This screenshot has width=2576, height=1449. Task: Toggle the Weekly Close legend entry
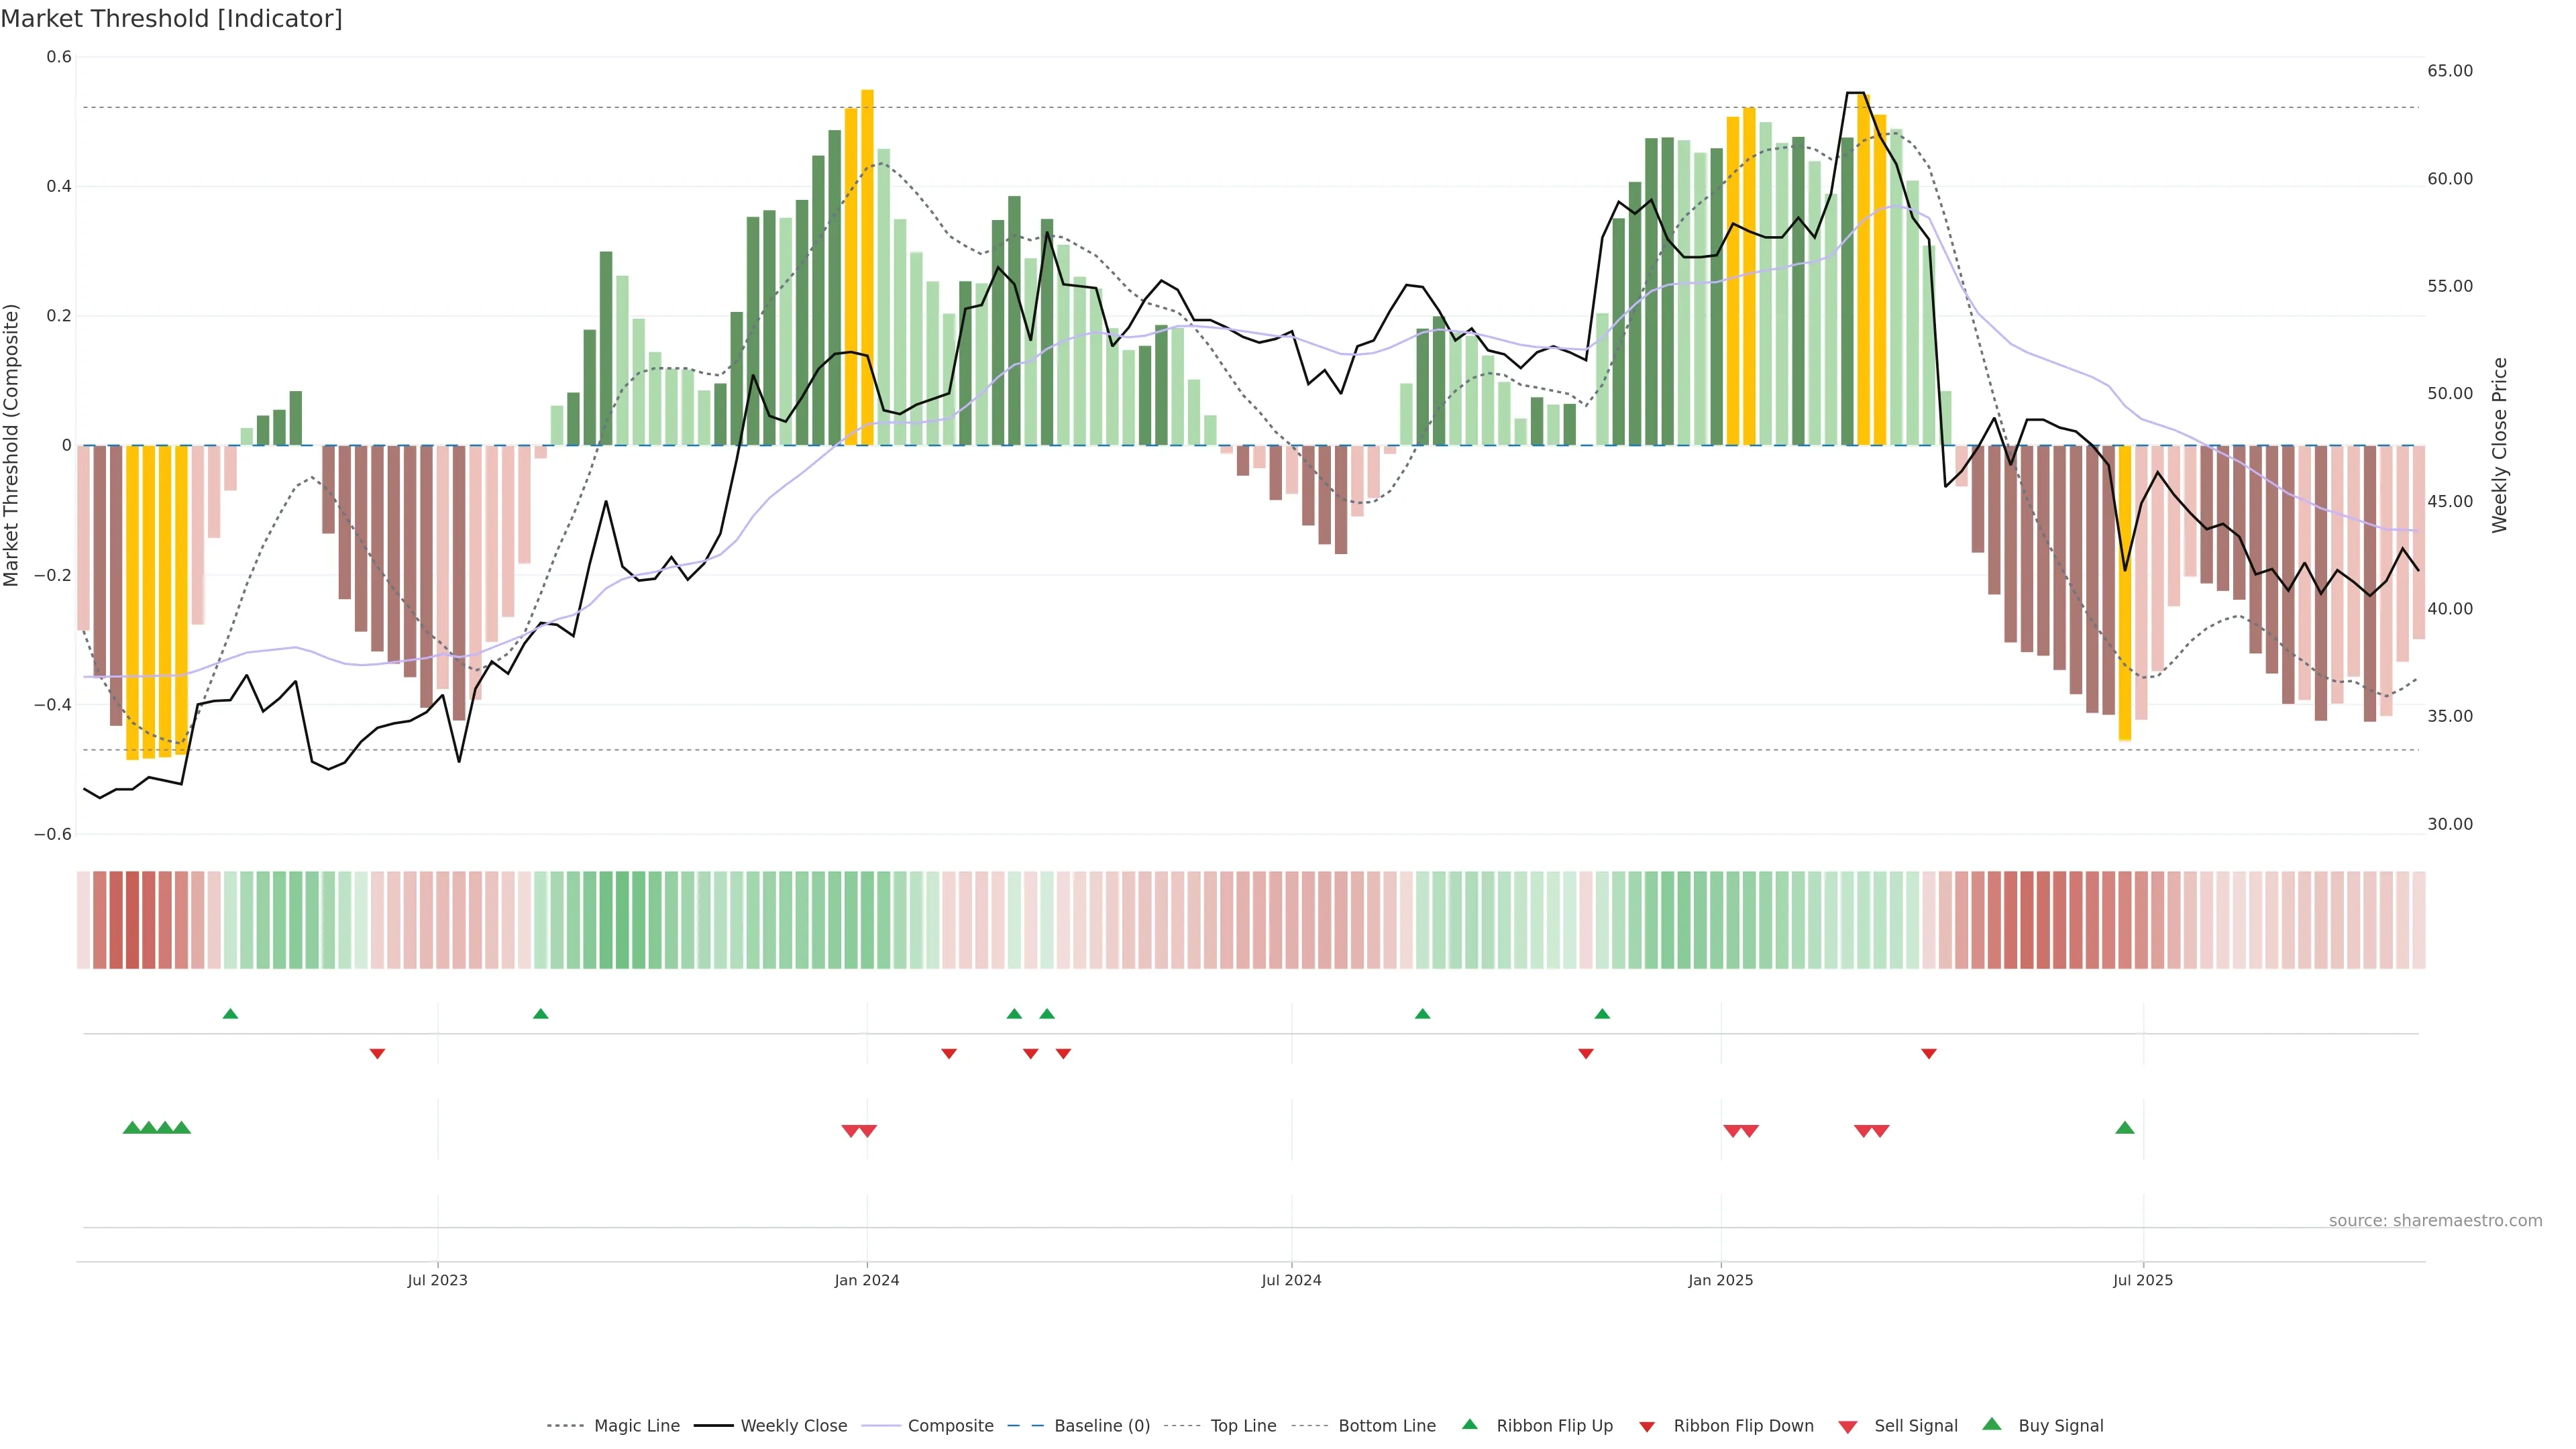[x=793, y=1426]
